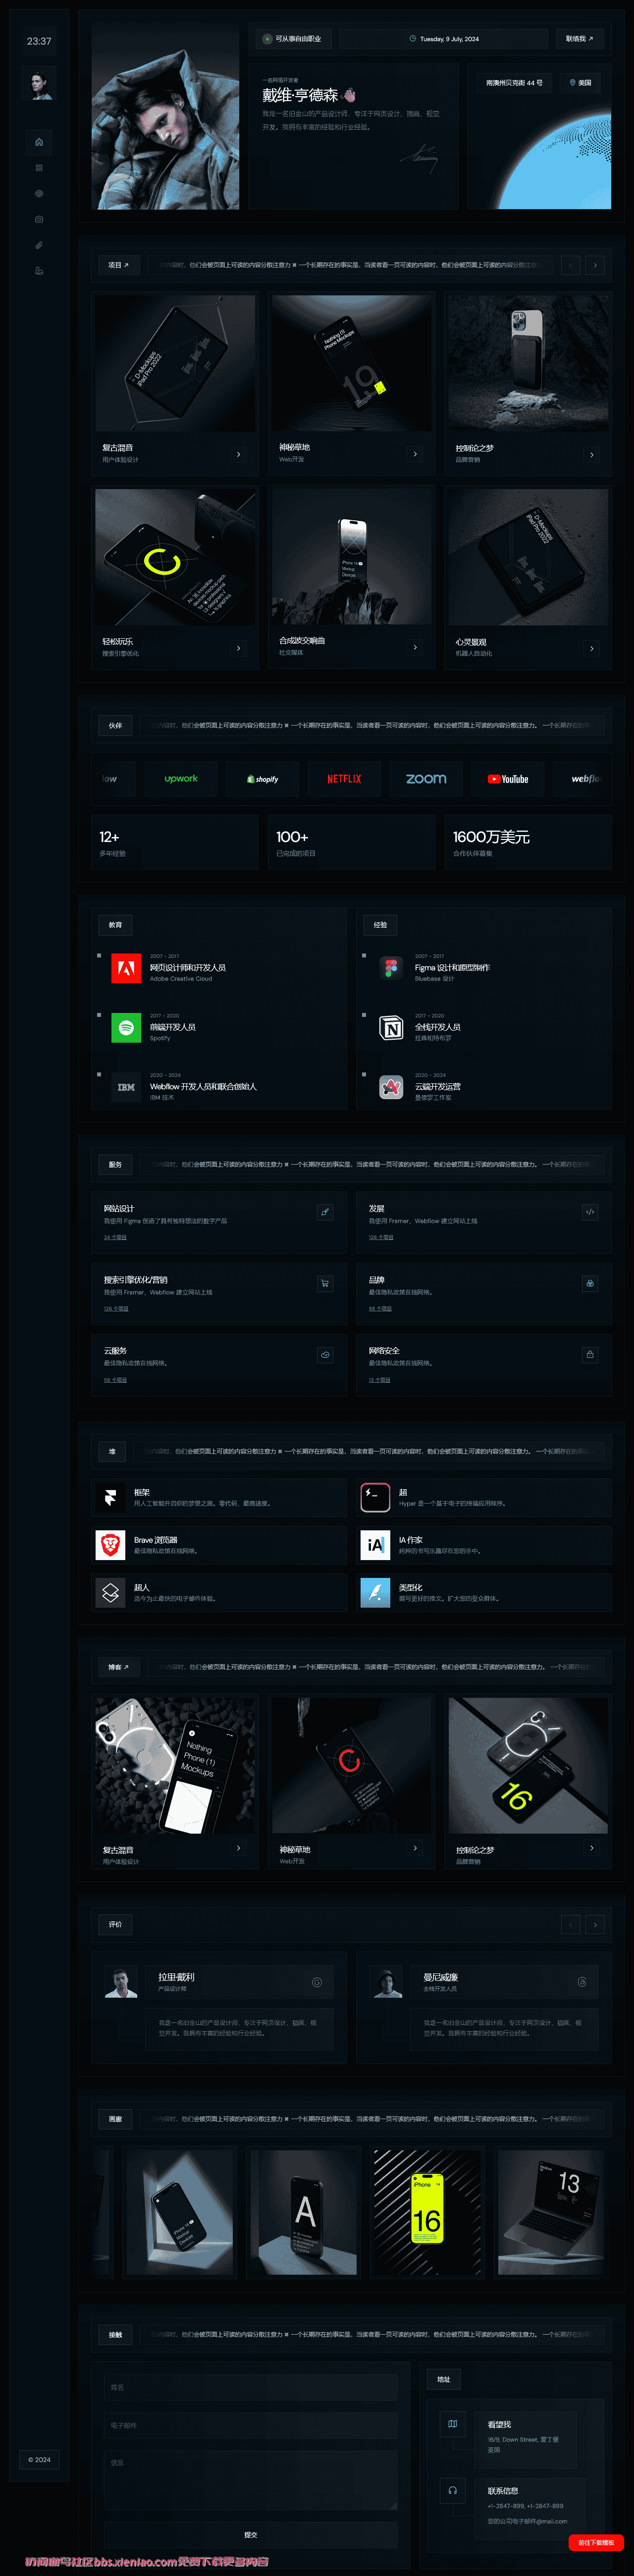Open the 博客 blog link
The height and width of the screenshot is (2576, 634).
click(118, 1667)
